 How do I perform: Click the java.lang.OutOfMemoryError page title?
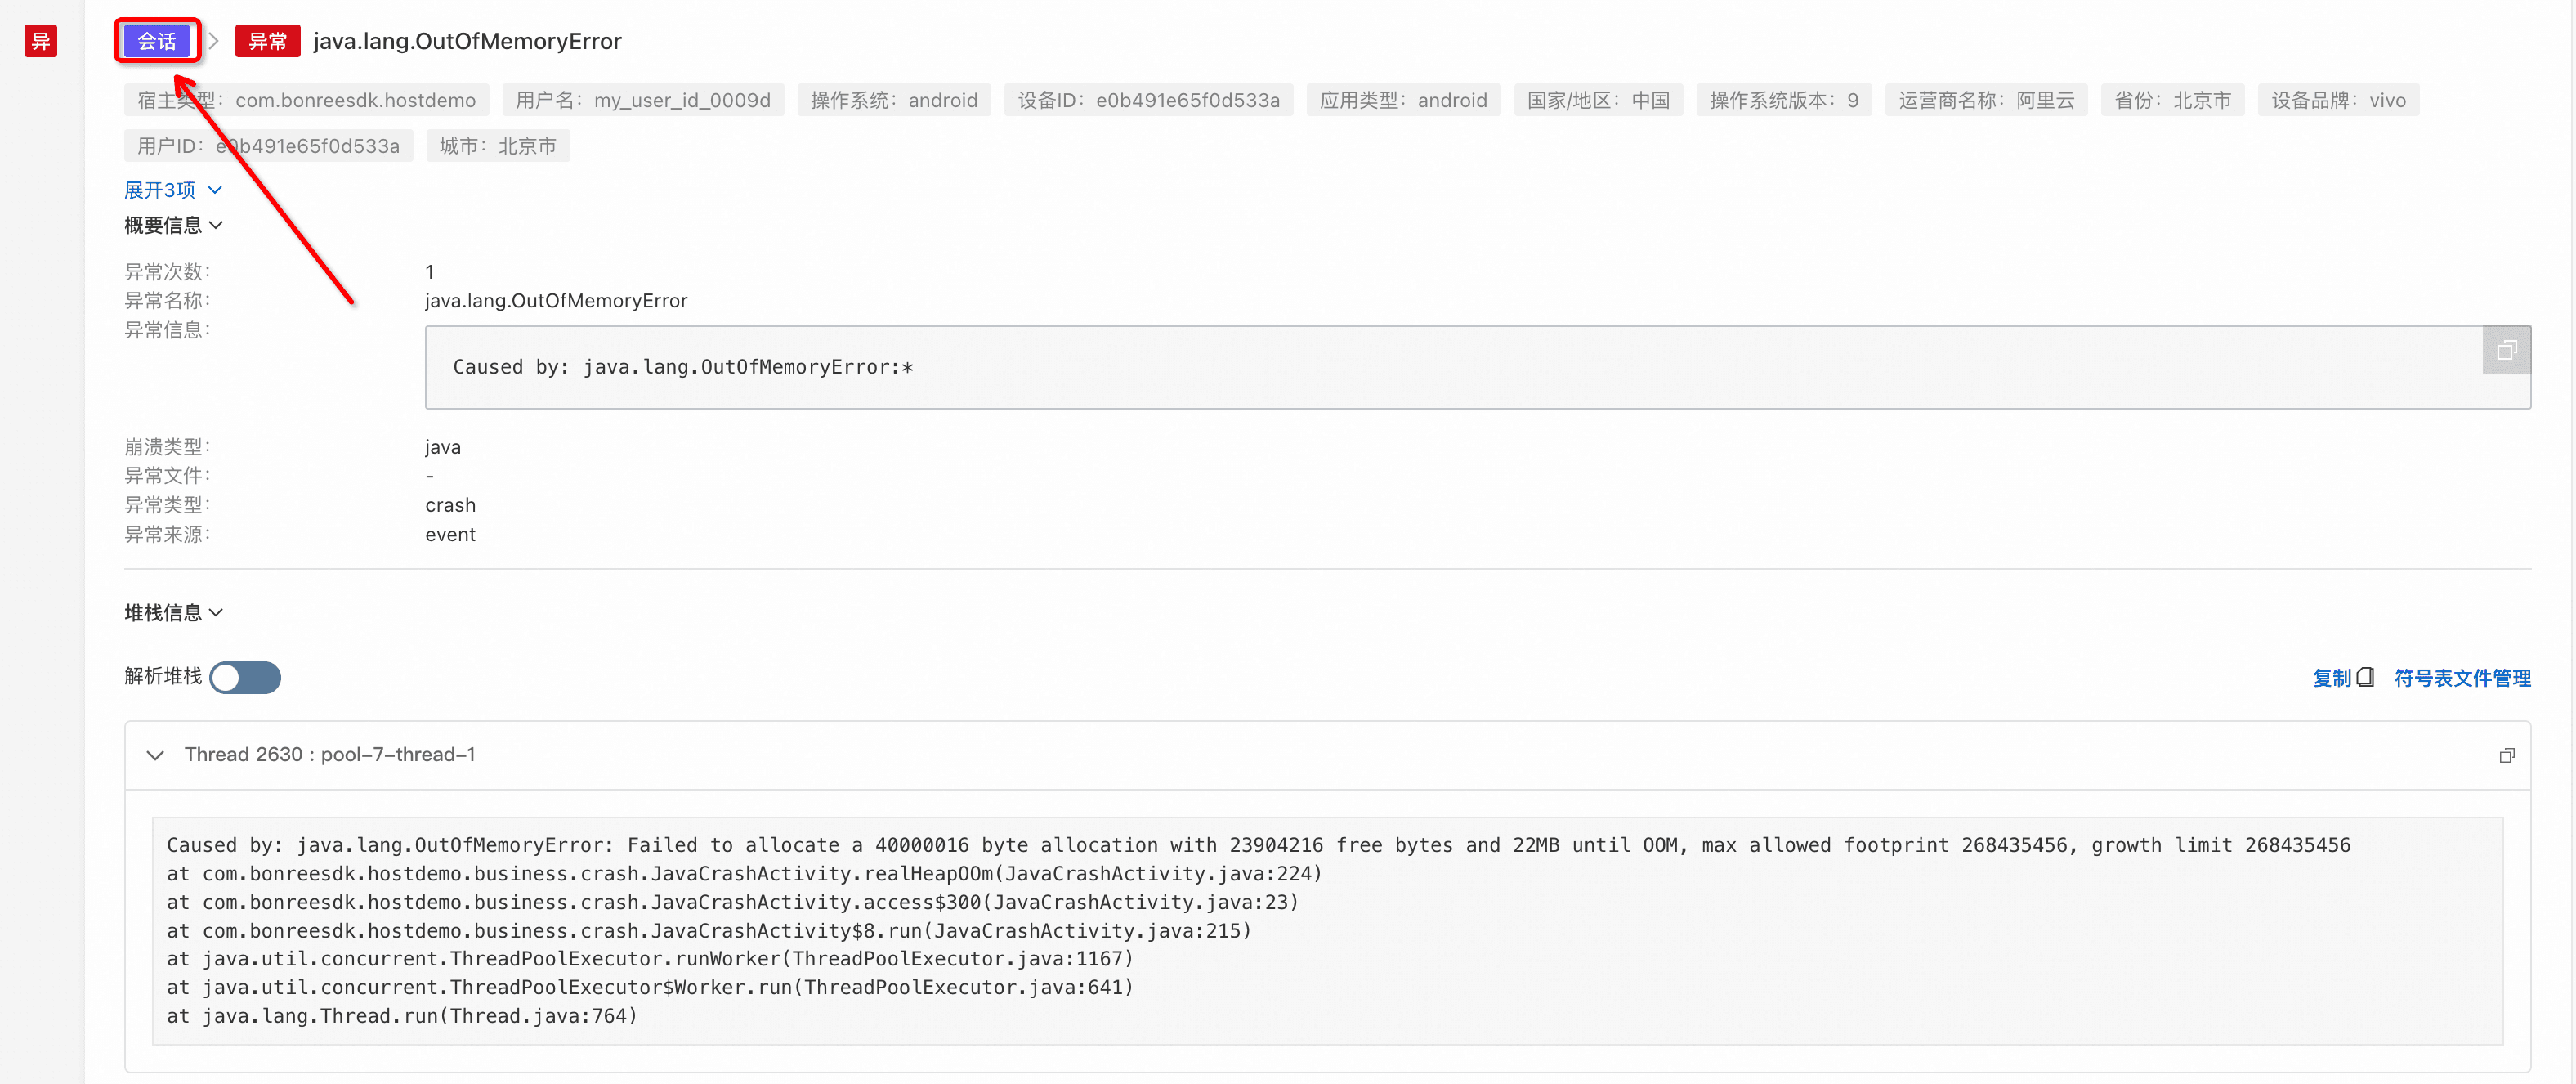(467, 41)
